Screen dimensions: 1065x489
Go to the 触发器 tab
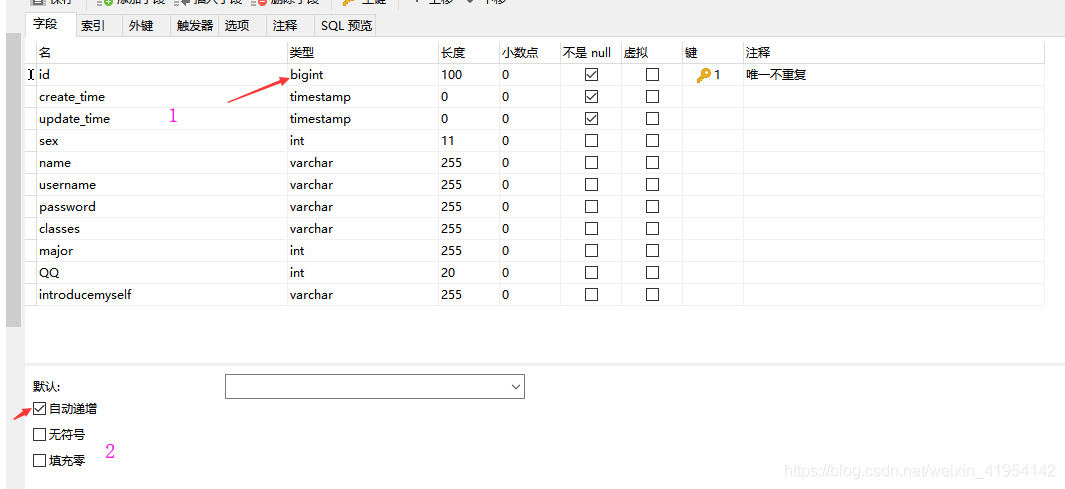195,26
